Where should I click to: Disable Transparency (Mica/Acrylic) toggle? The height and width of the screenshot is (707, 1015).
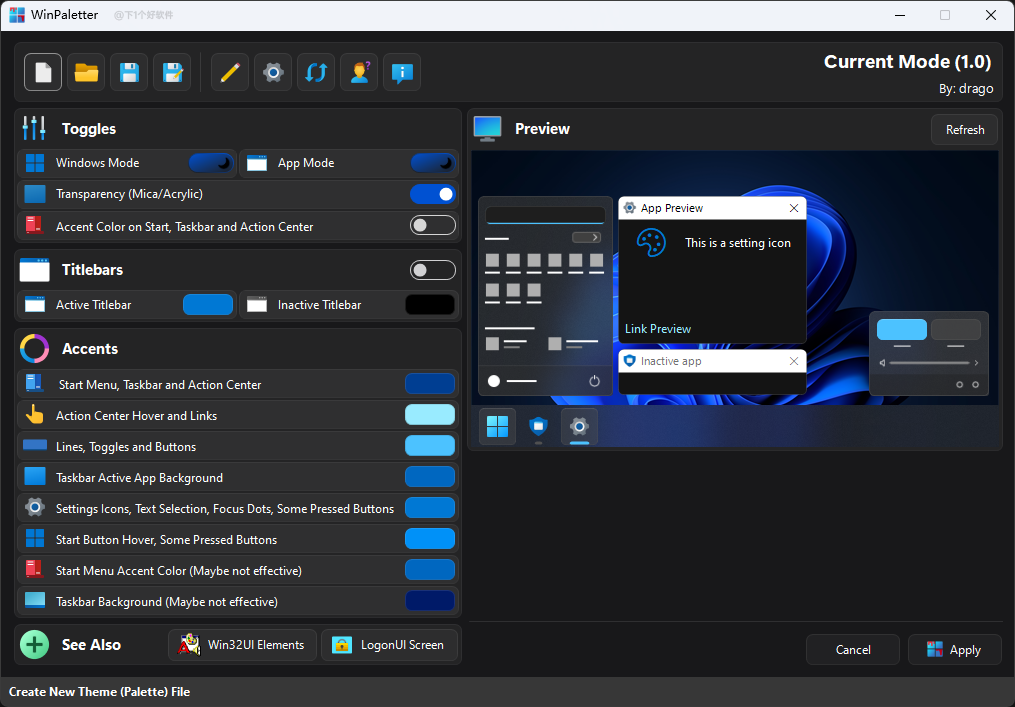(432, 194)
